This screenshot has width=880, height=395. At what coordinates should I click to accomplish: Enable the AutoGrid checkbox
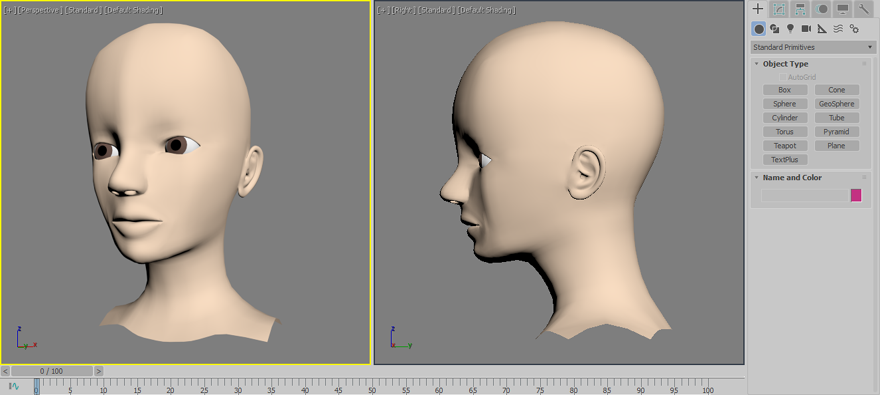coord(783,77)
